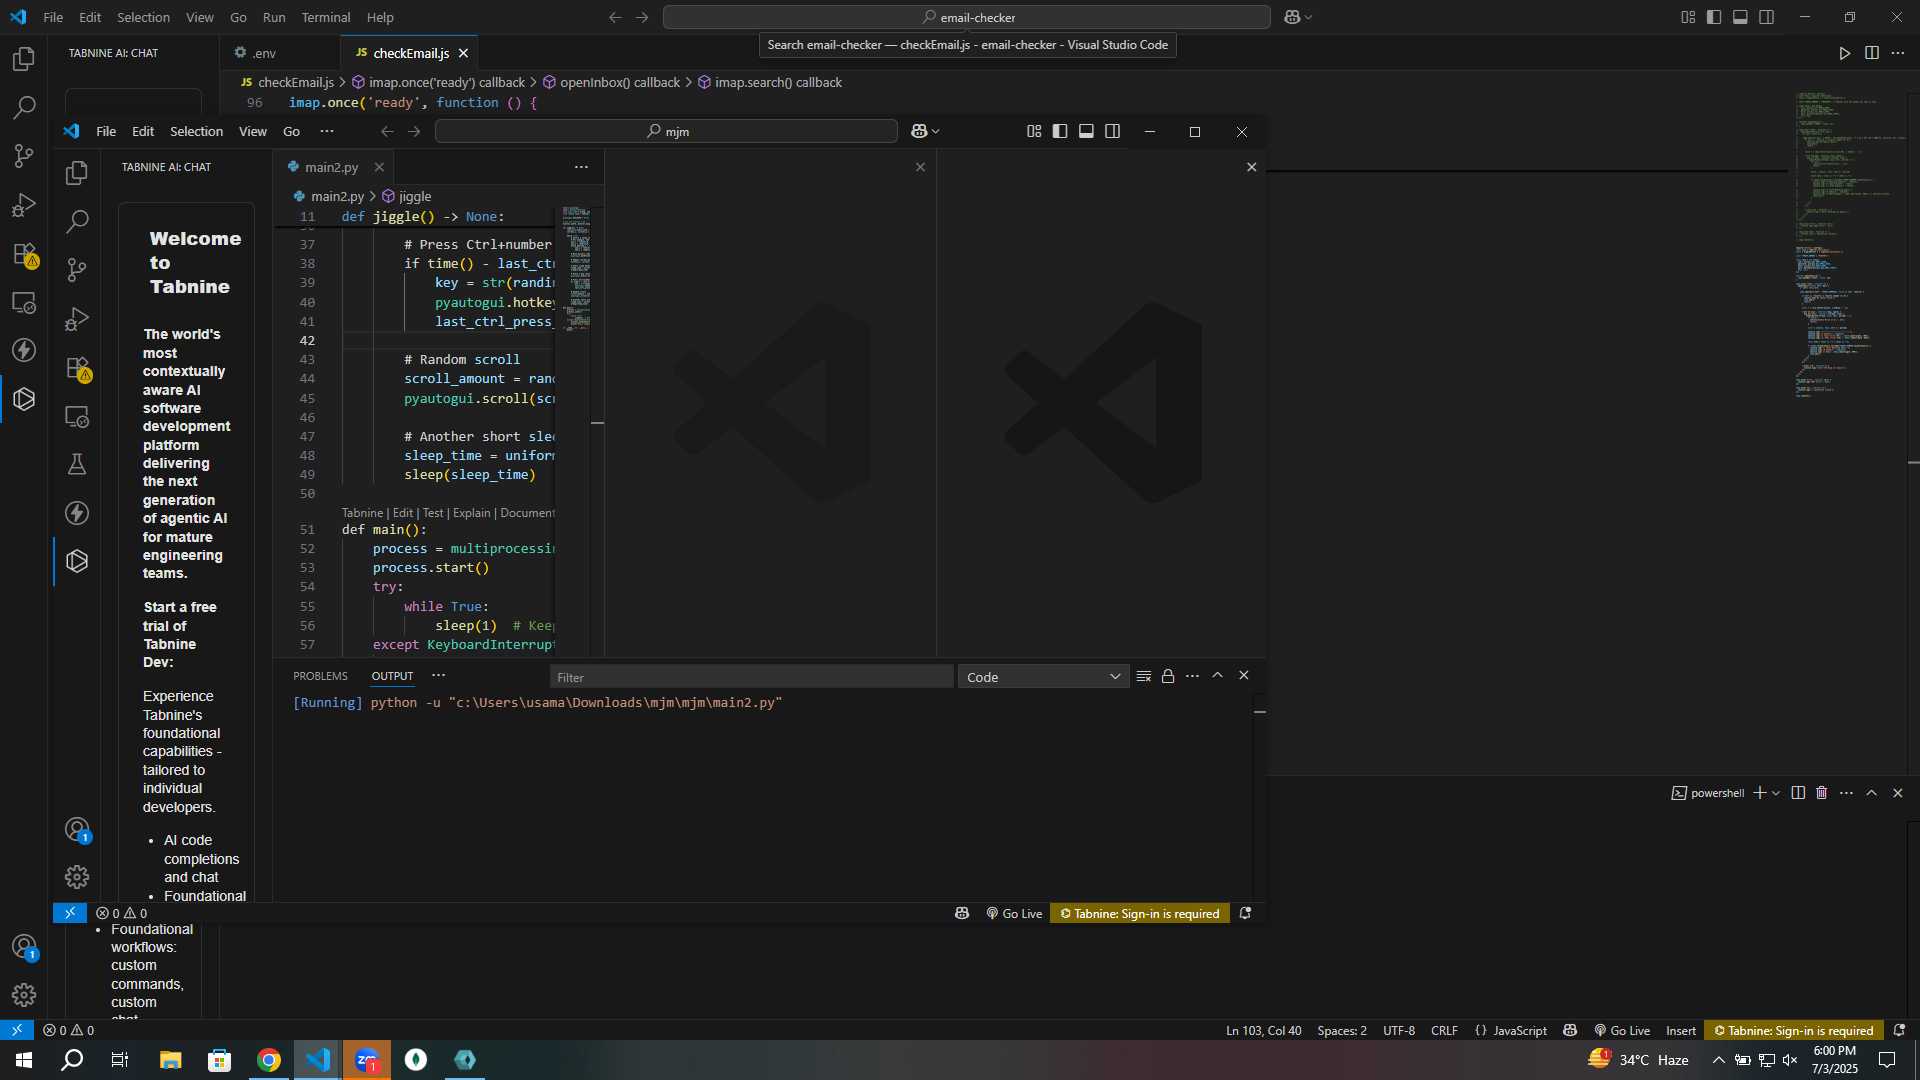Open Tabnine icon in mjm activity bar
The width and height of the screenshot is (1920, 1080).
click(x=77, y=561)
